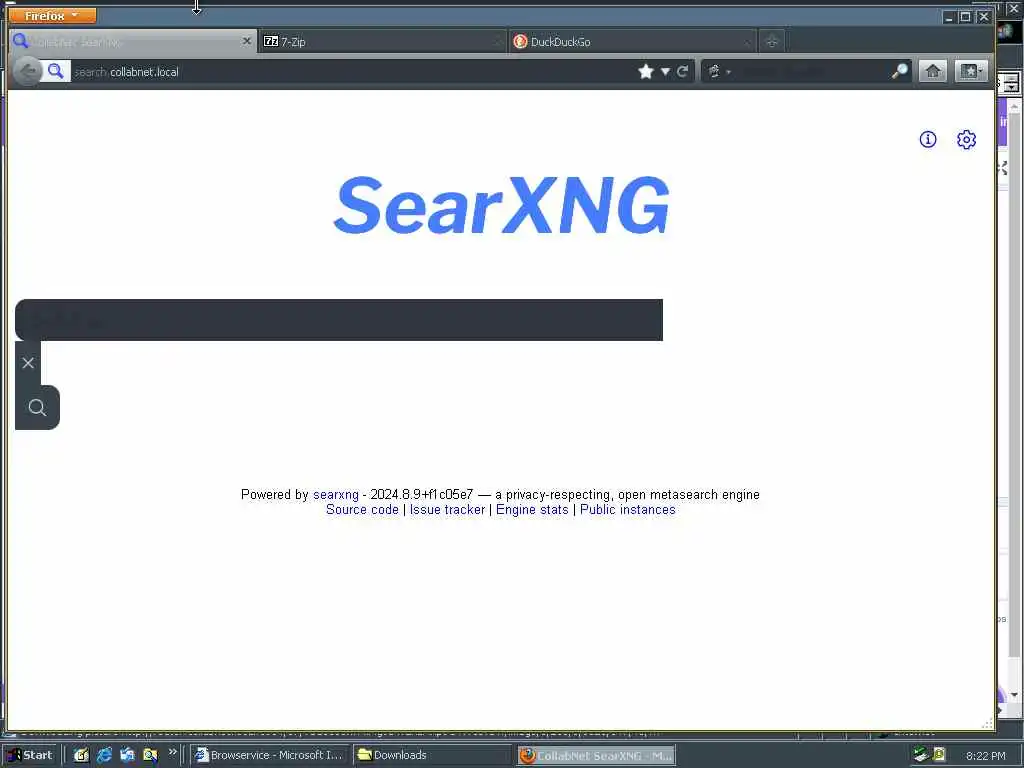Click the fourth quick launch search icon
Viewport: 1024px width, 768px height.
tap(150, 755)
